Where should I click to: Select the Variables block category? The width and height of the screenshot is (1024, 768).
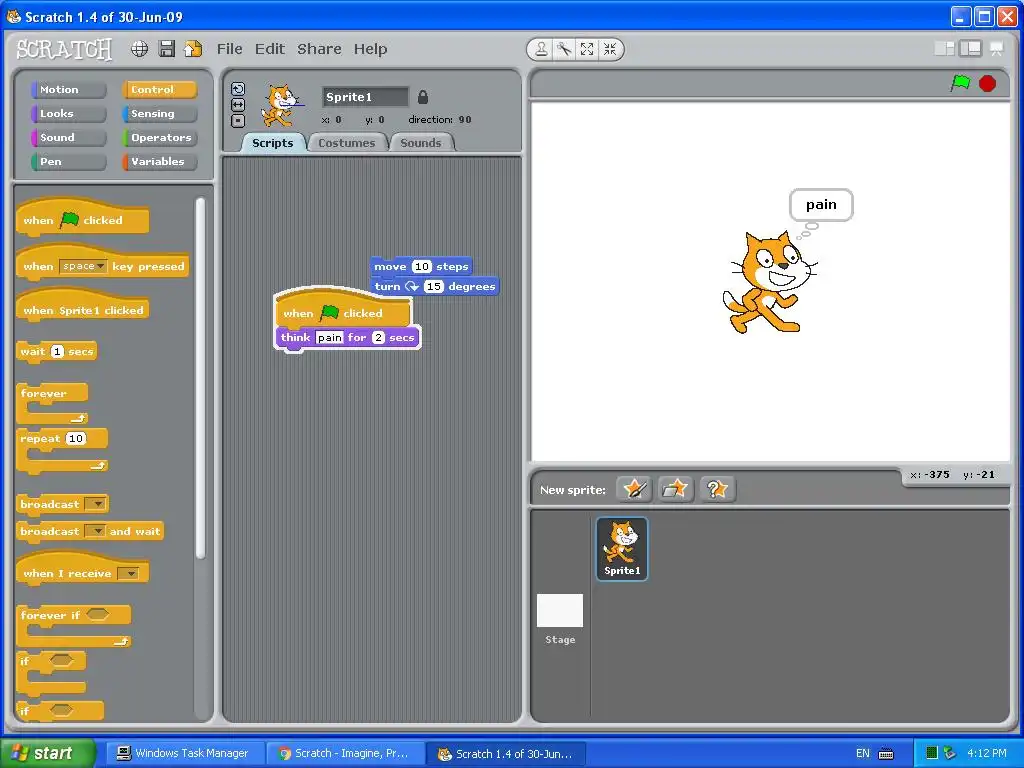[x=159, y=161]
